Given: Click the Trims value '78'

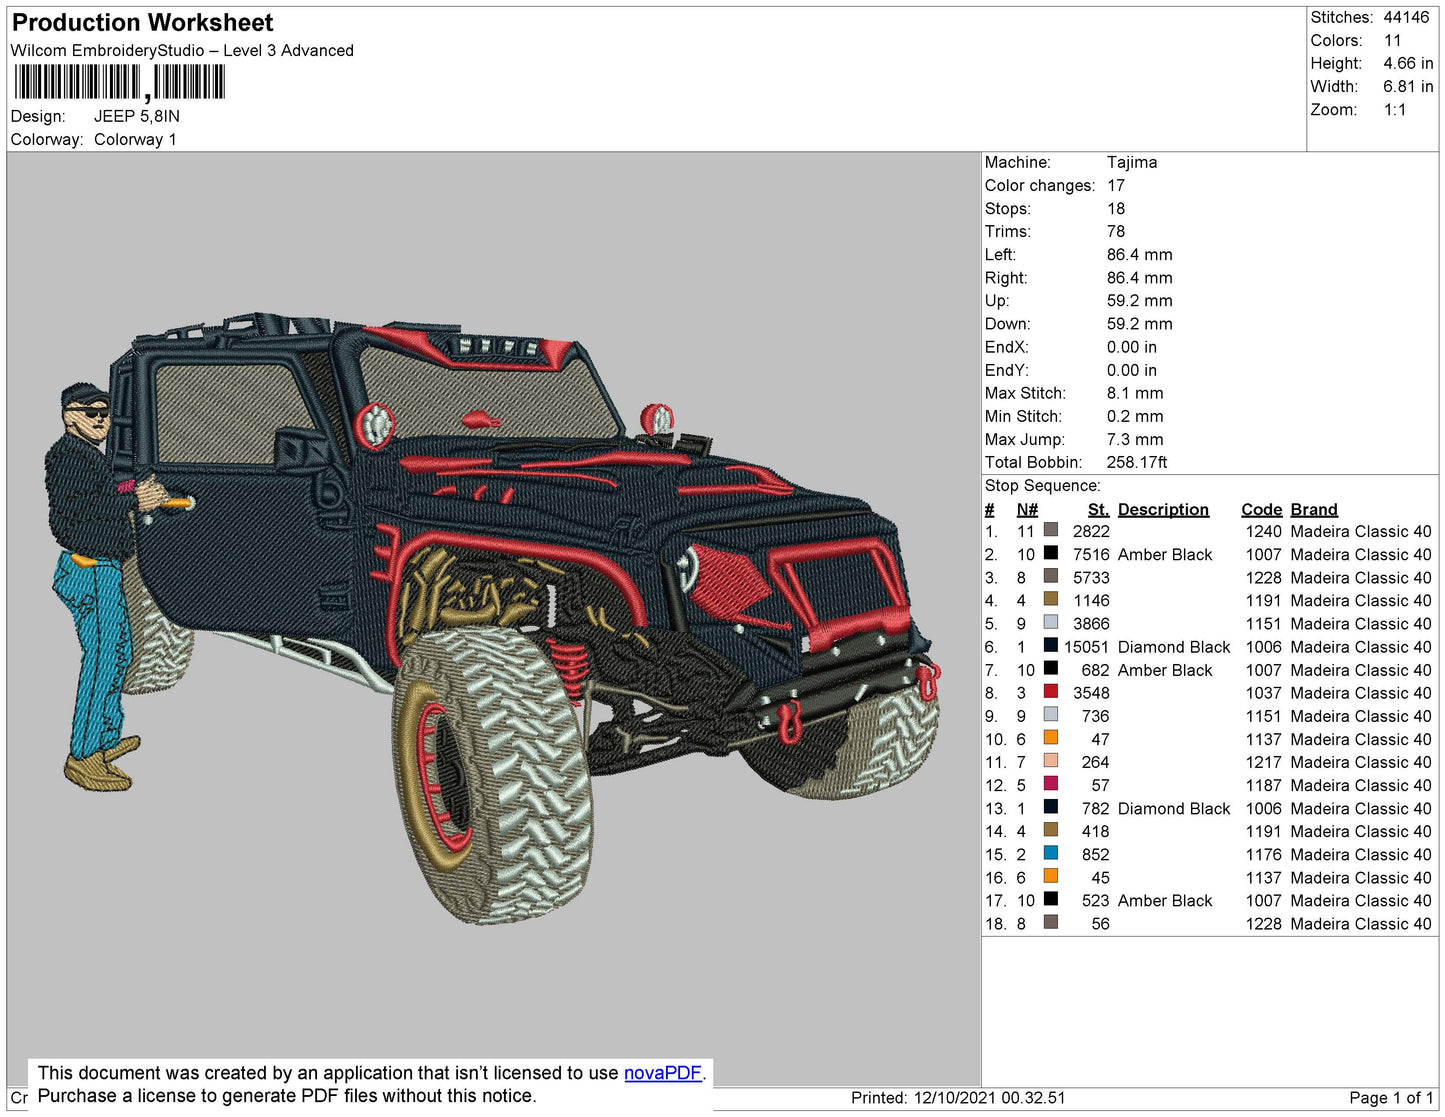Looking at the screenshot, I should click(x=1116, y=231).
